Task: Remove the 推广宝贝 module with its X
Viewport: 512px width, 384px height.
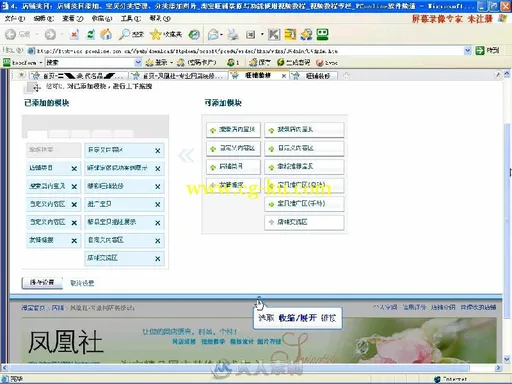Action: [158, 204]
